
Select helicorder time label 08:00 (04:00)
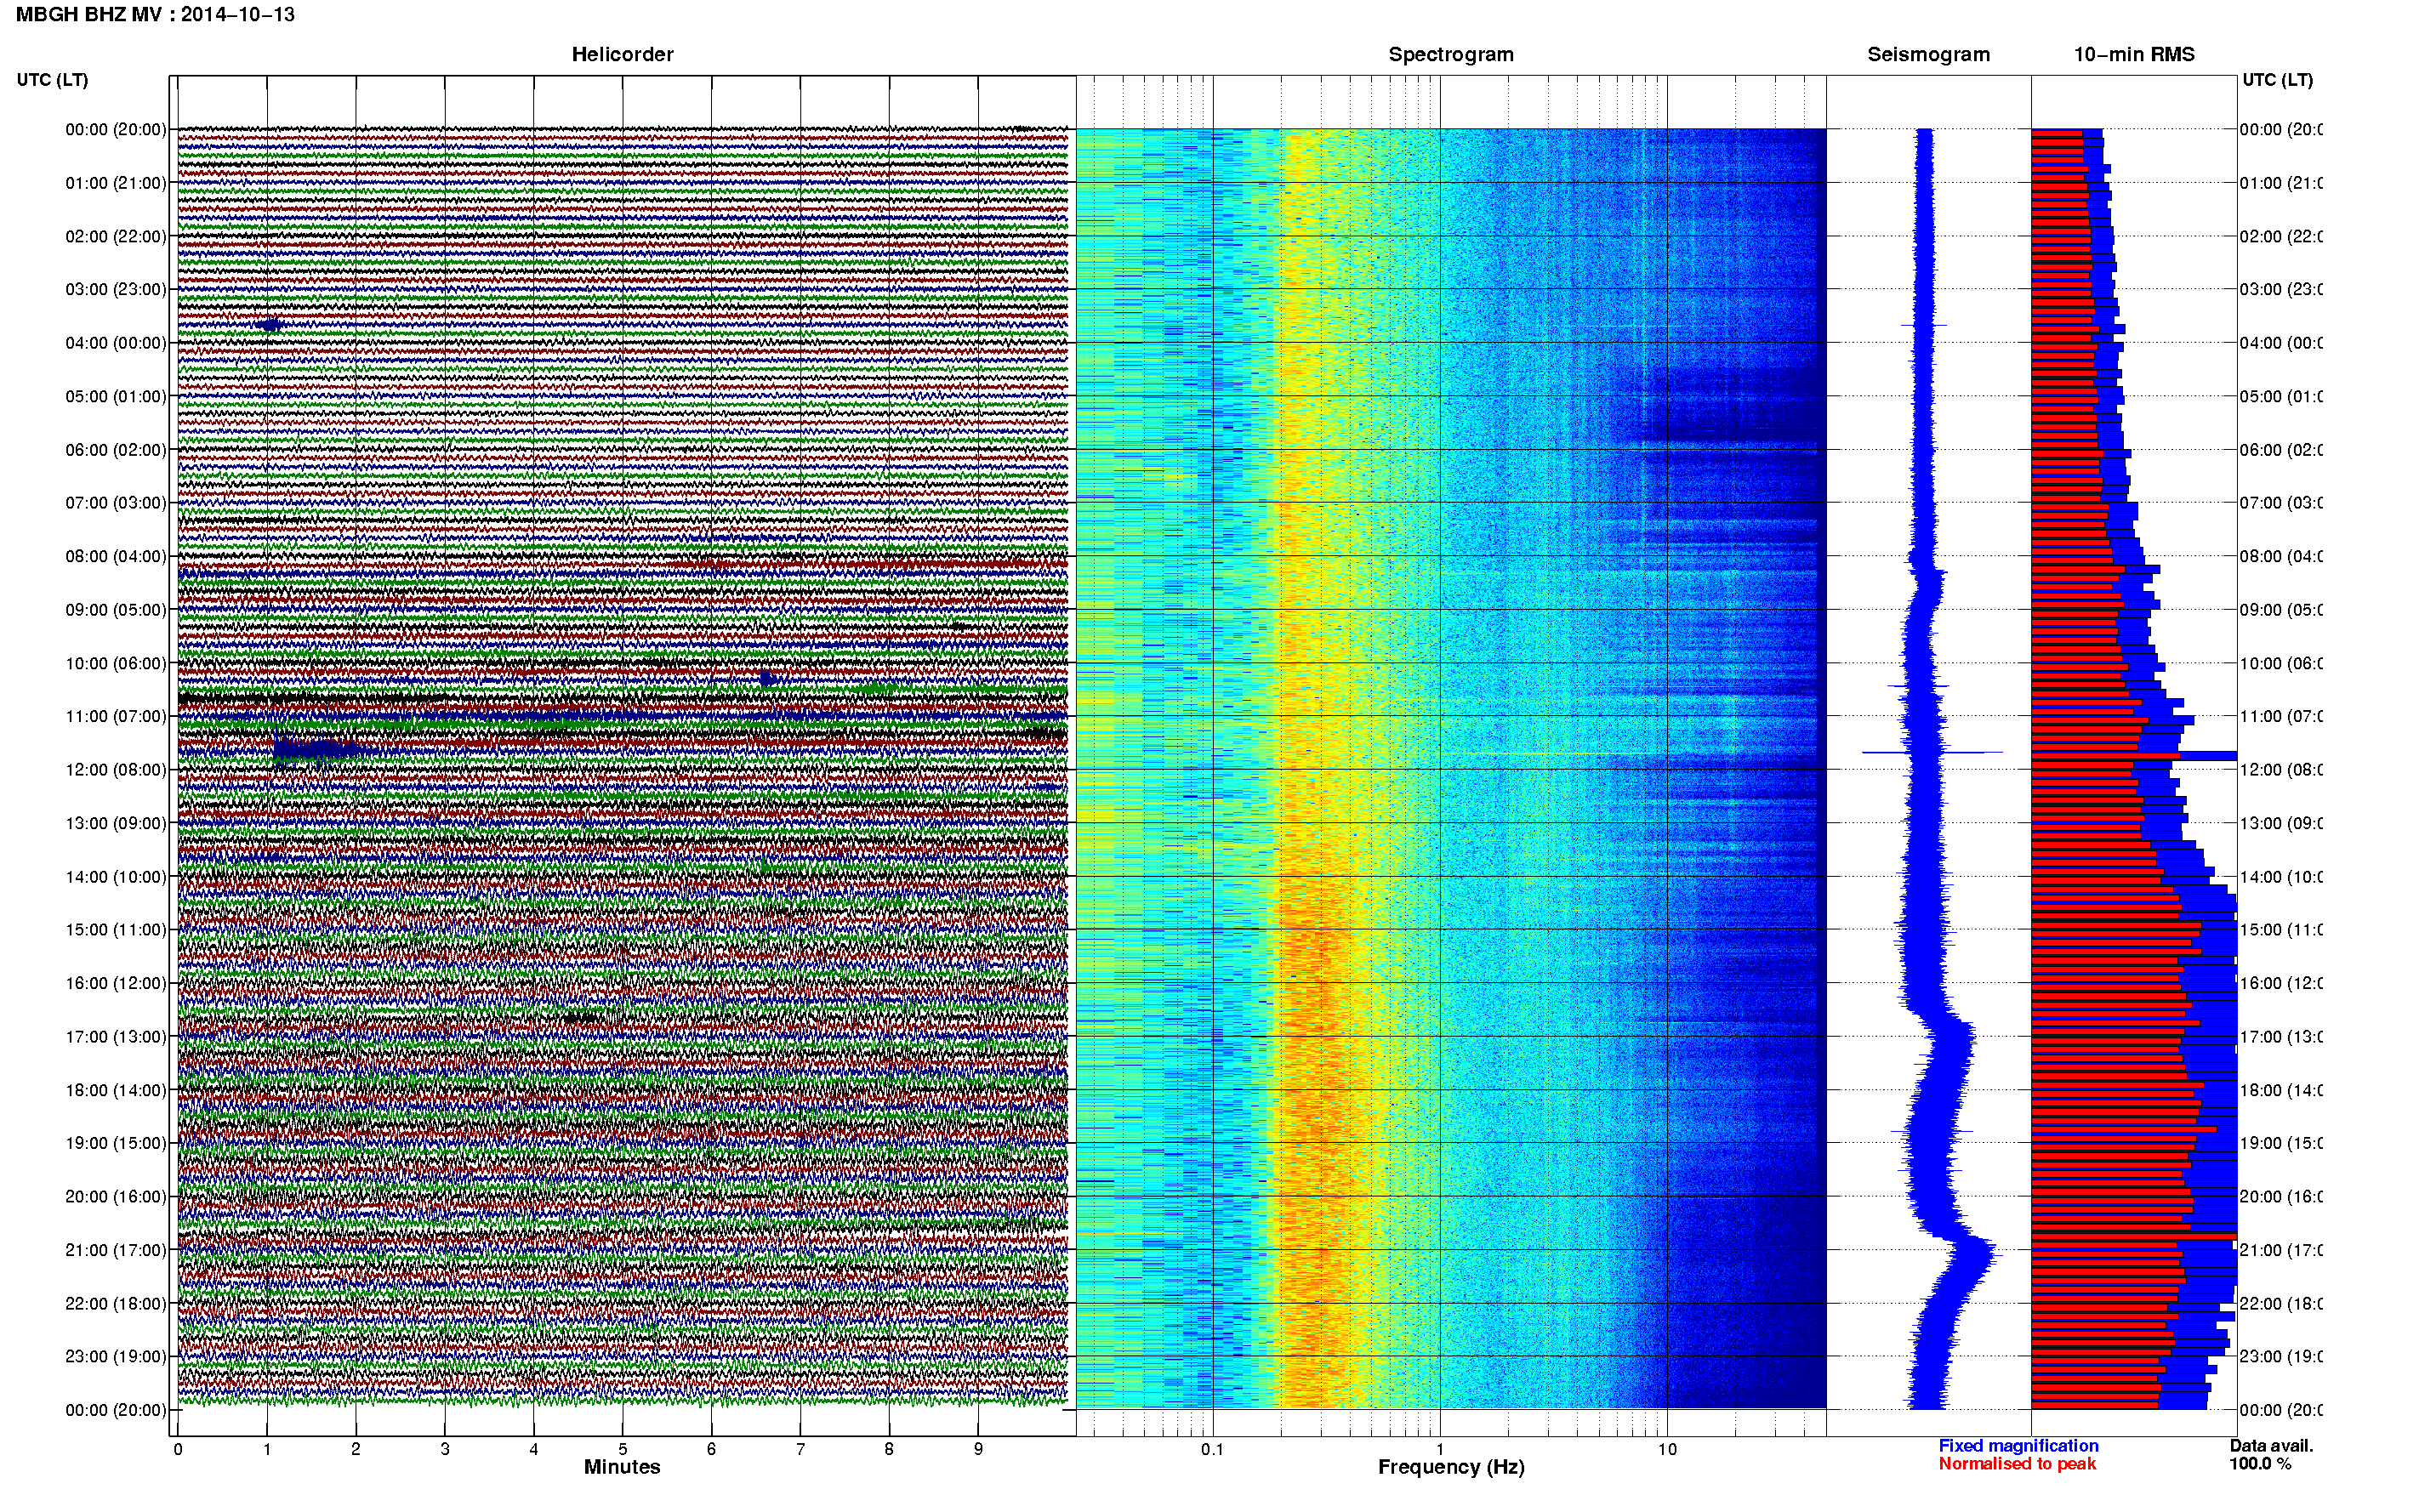tap(116, 557)
